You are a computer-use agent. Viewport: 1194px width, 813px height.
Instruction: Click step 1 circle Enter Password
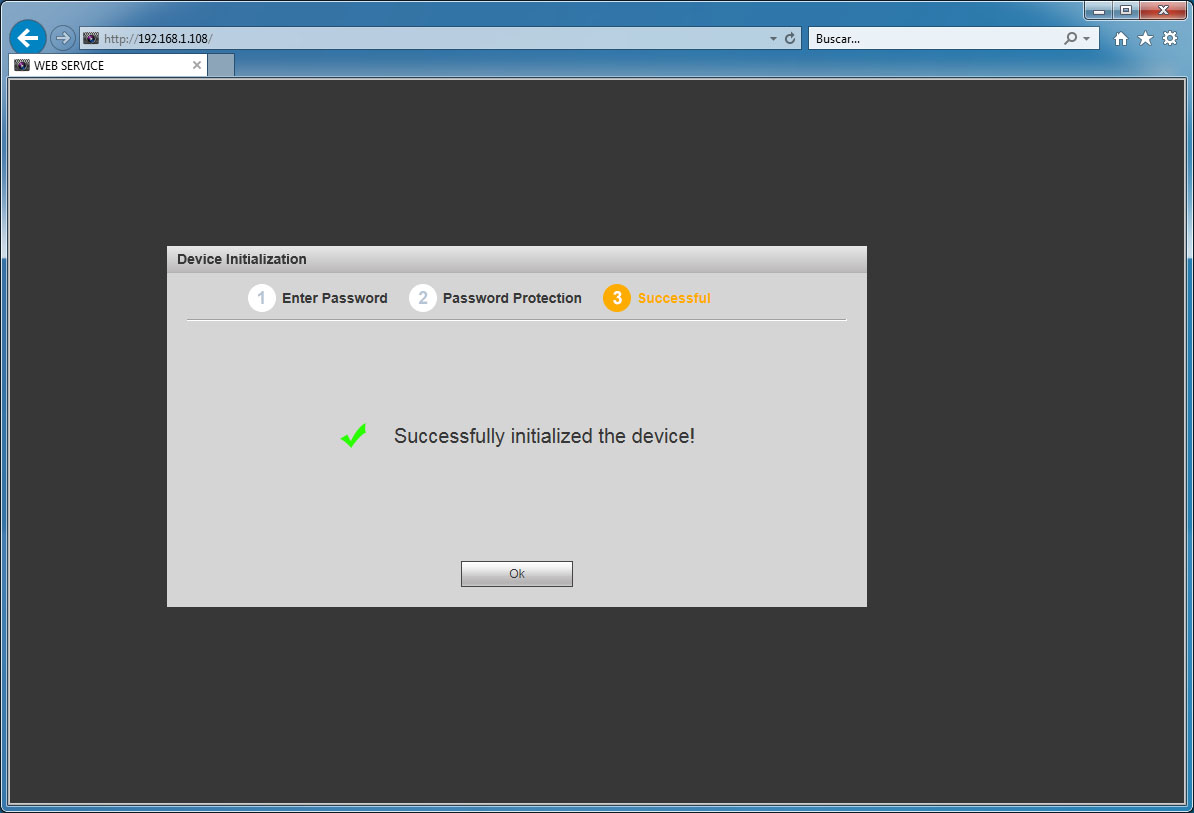click(261, 298)
